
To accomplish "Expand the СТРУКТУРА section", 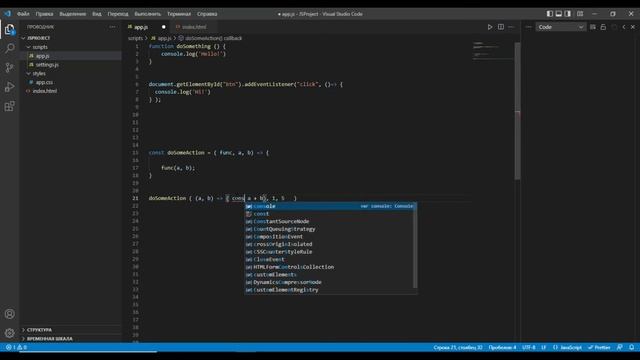I will (x=71, y=329).
